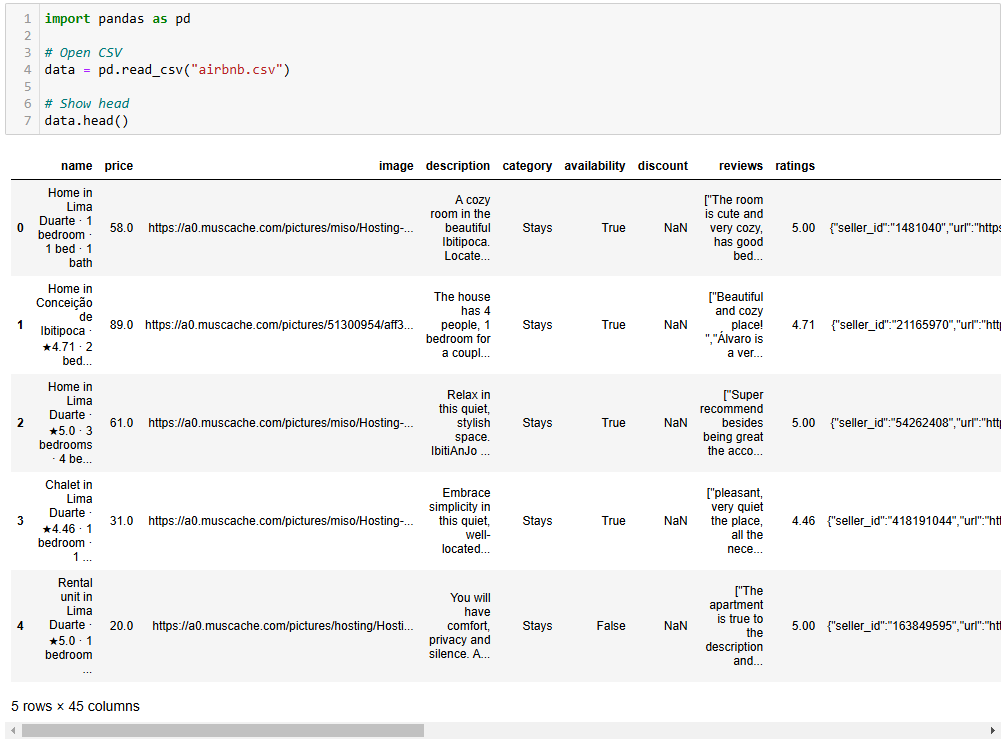Screen dimensions: 1006x744
Task: Click the "# Open CSV" comment
Action: point(82,51)
